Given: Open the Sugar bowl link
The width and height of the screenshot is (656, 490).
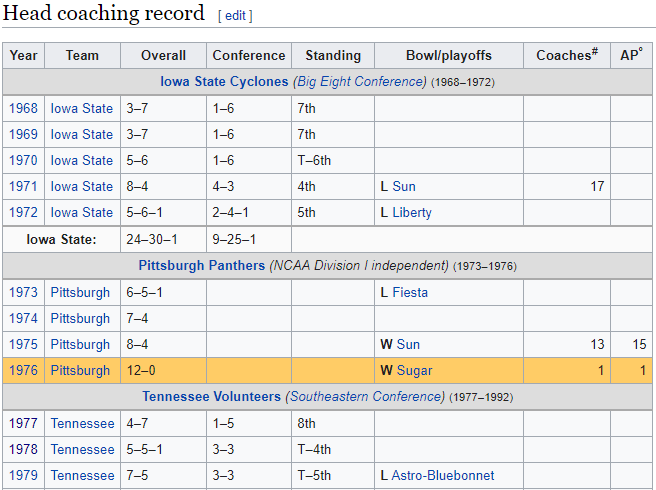Looking at the screenshot, I should point(414,370).
